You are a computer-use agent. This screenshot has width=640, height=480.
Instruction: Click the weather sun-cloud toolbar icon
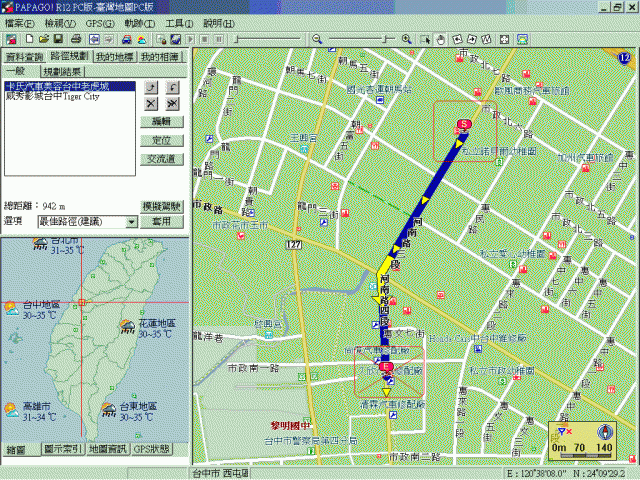click(x=142, y=39)
